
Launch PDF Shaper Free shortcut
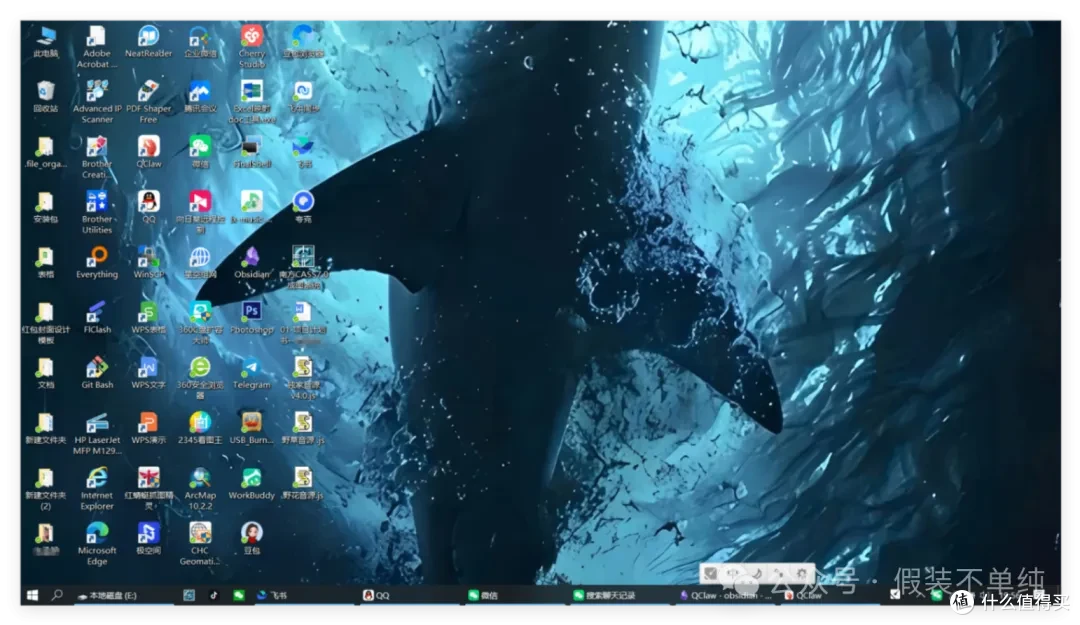tap(148, 101)
